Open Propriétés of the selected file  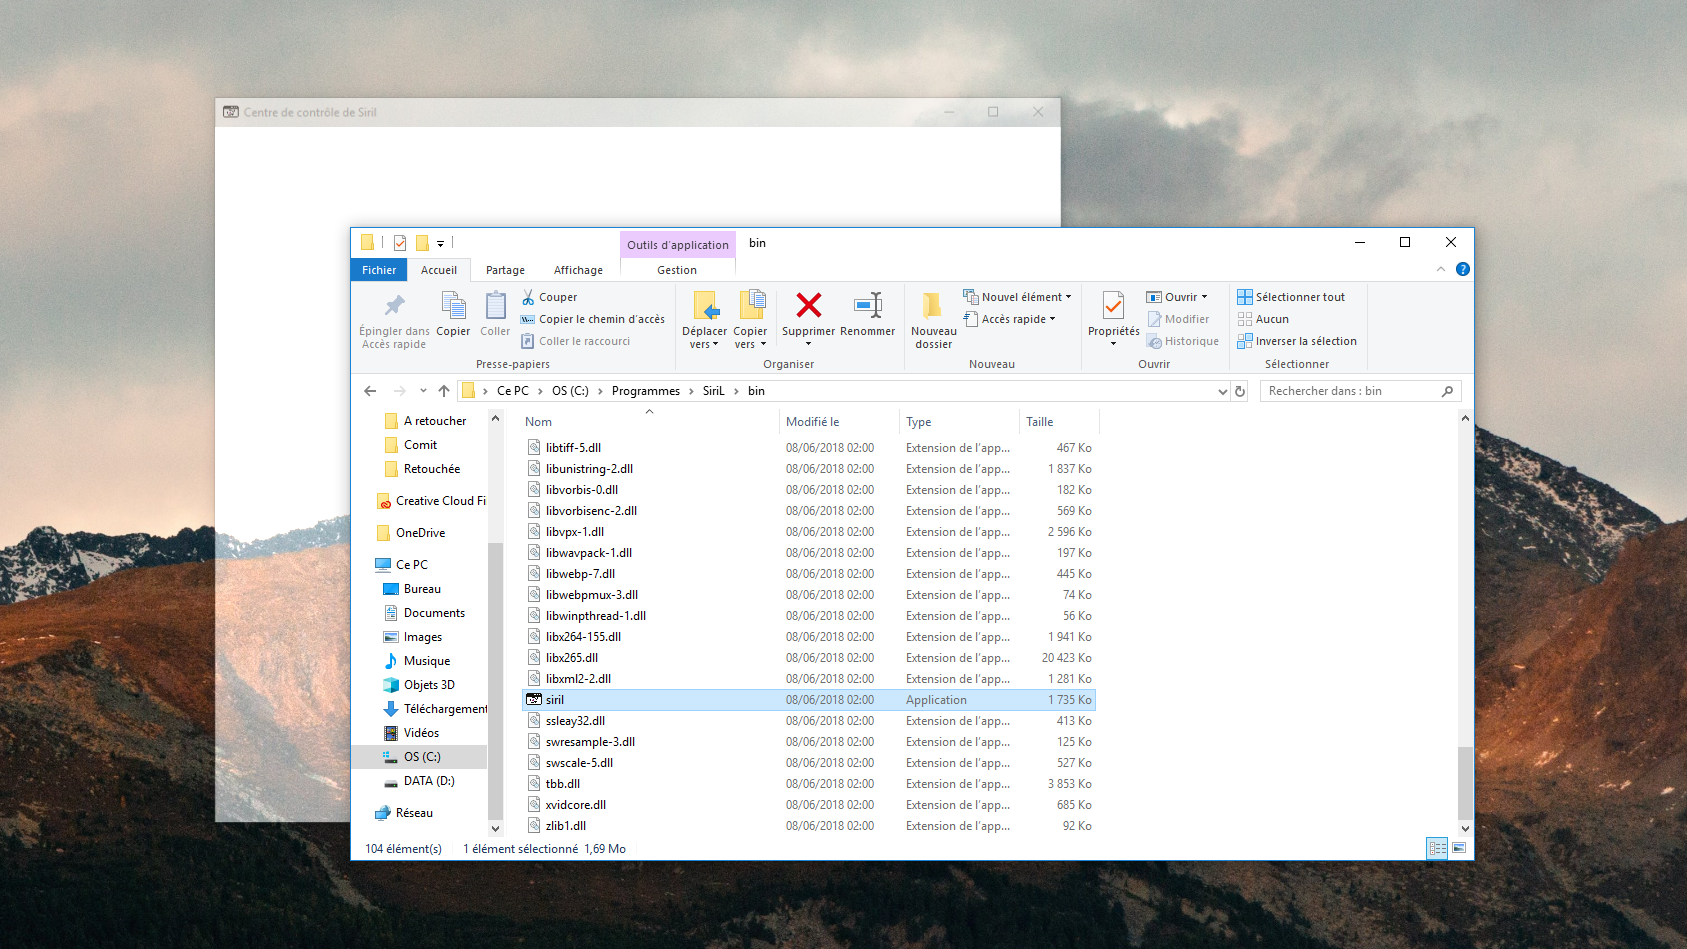point(1113,305)
